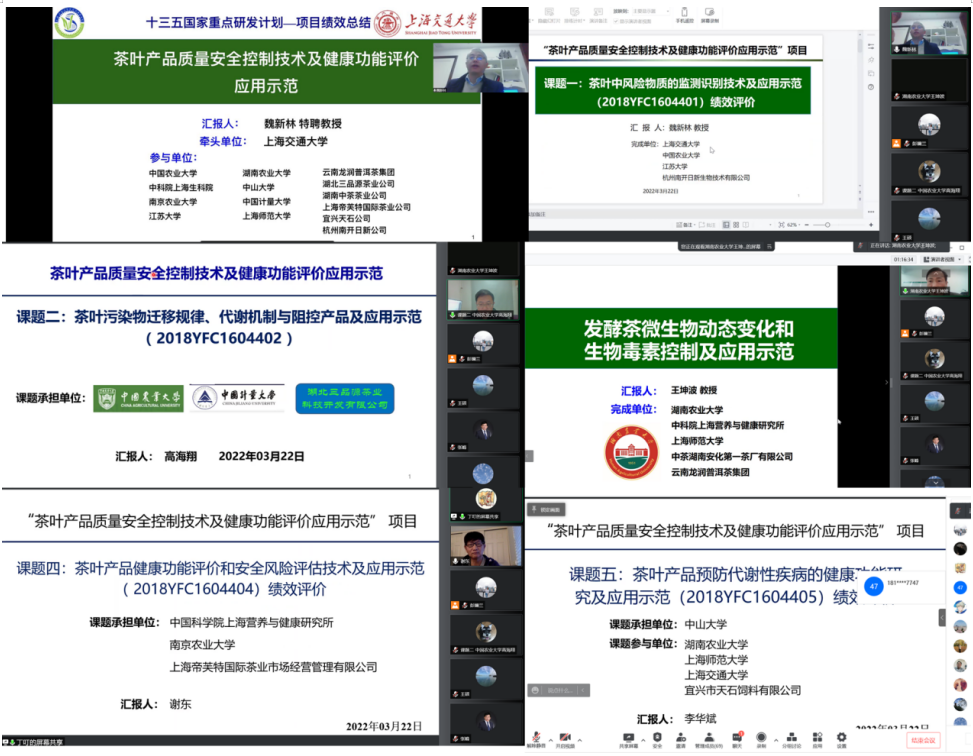973x756 pixels.
Task: Expand the share screen options arrow
Action: tap(643, 740)
